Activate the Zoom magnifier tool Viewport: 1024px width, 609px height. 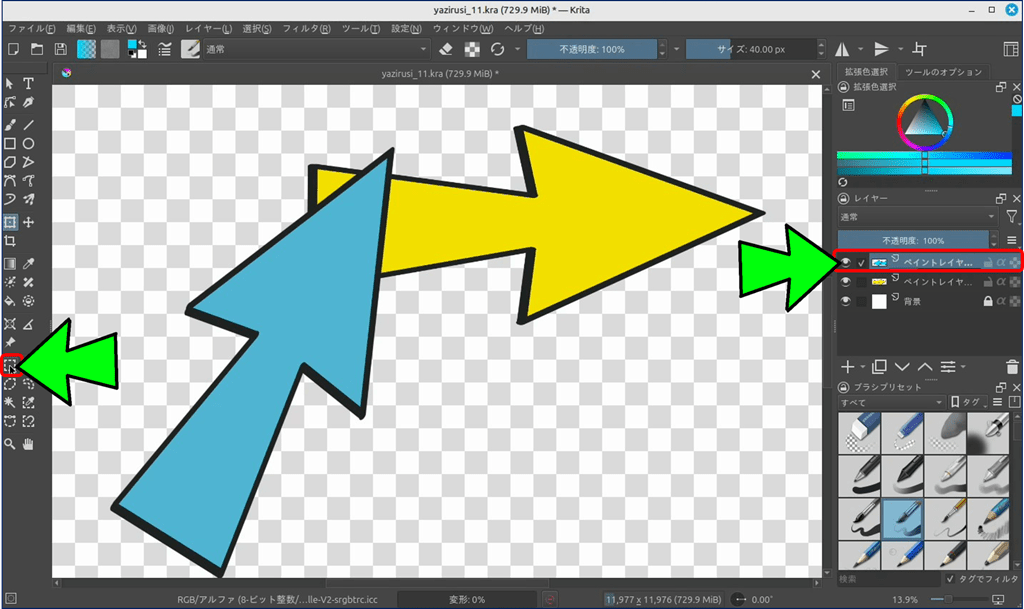[10, 443]
